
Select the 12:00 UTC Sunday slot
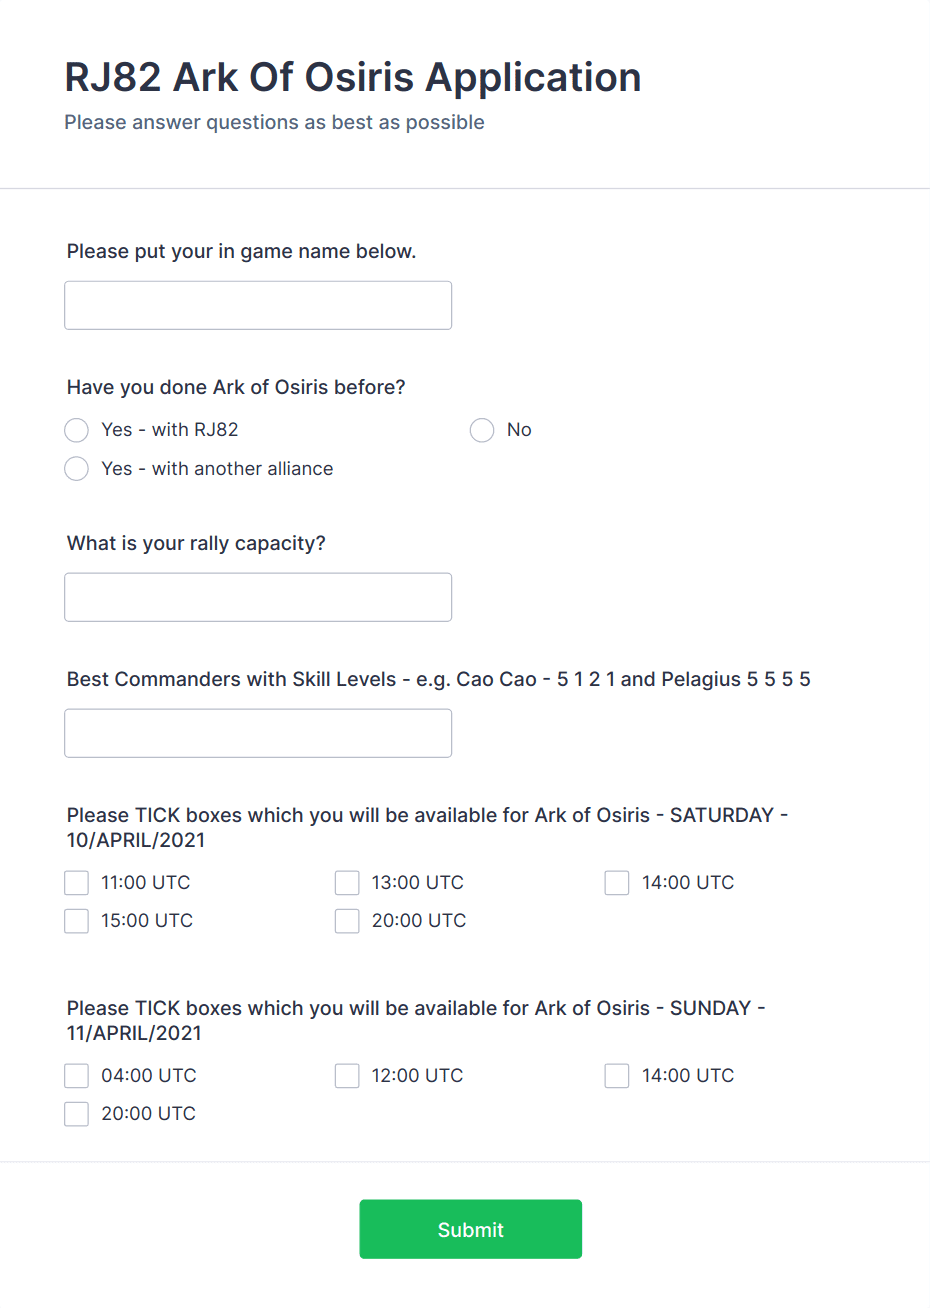point(346,1075)
